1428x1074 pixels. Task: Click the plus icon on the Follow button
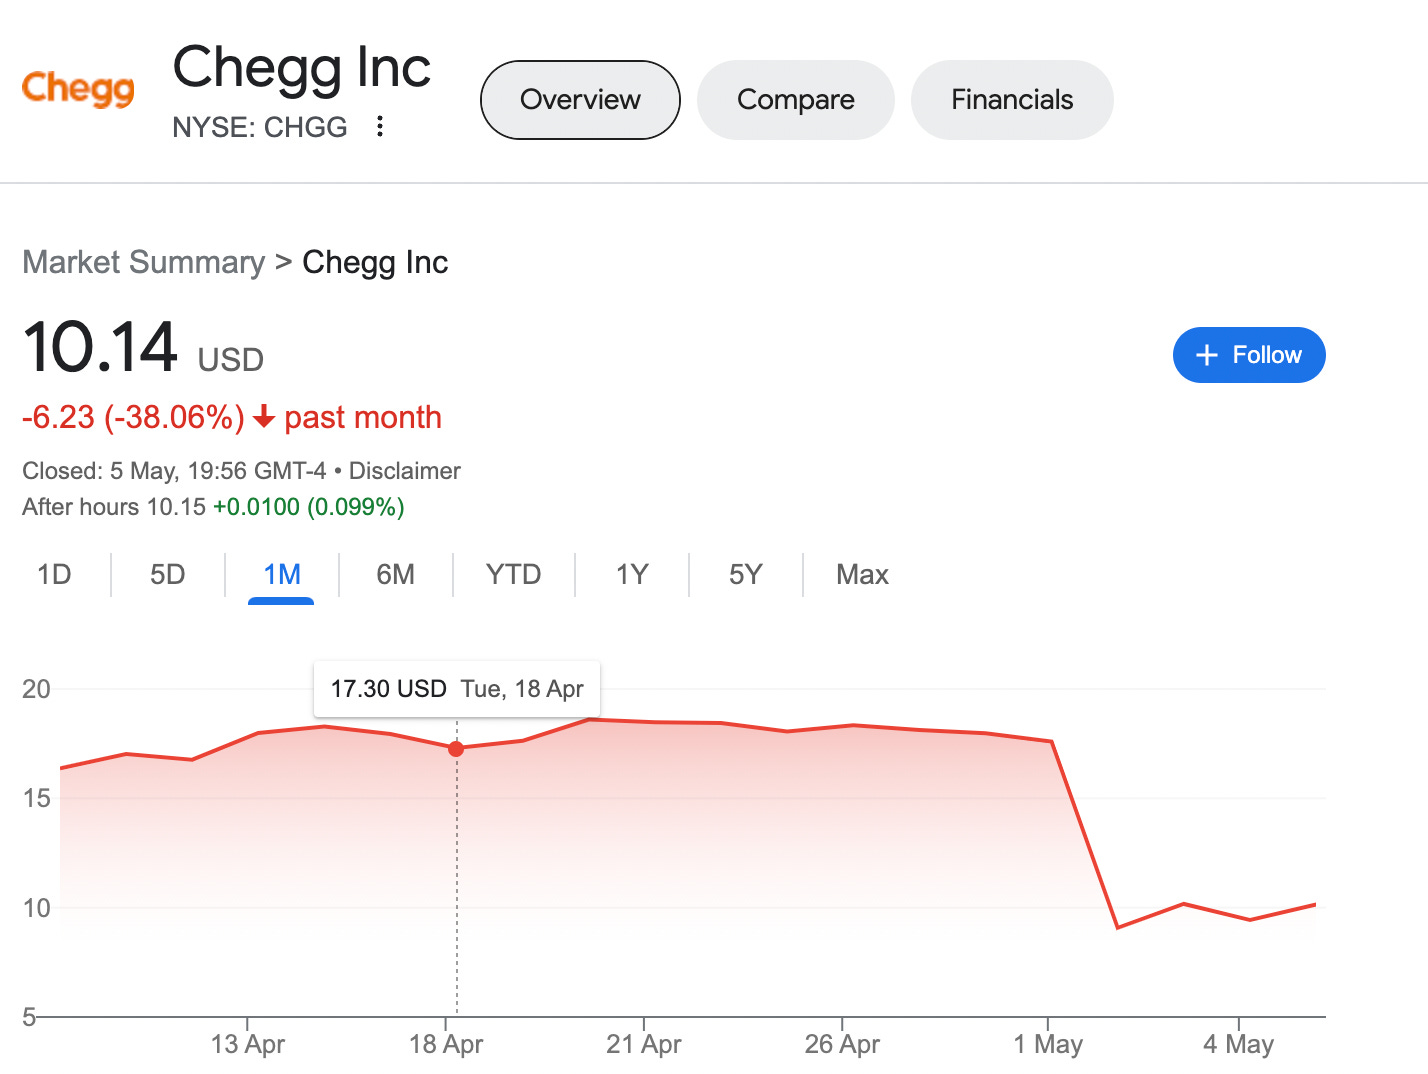1207,355
